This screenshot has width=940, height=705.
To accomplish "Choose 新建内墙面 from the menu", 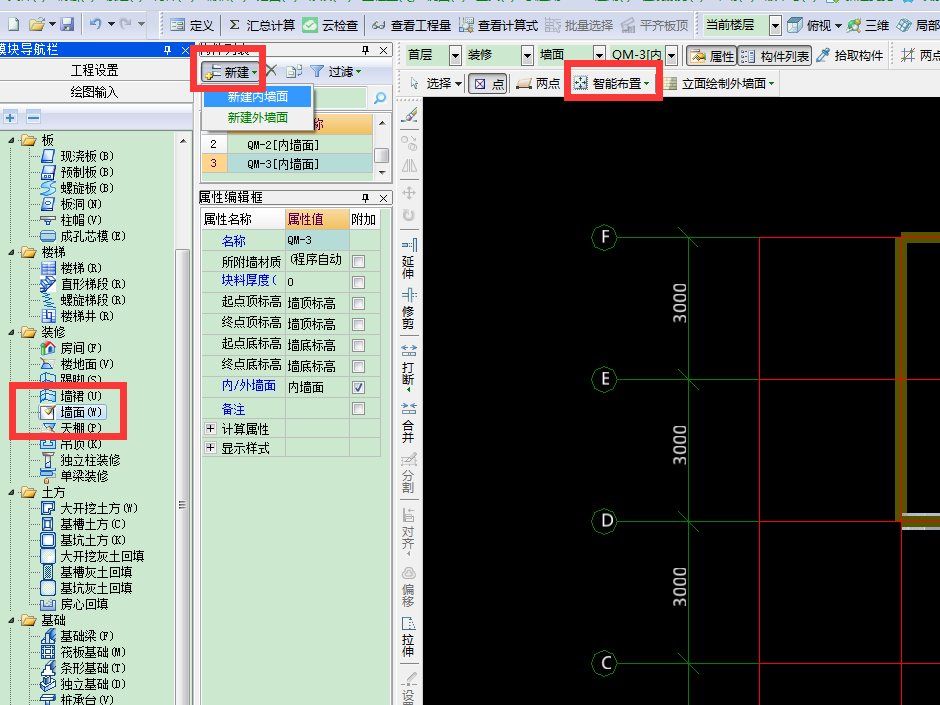I will point(257,97).
